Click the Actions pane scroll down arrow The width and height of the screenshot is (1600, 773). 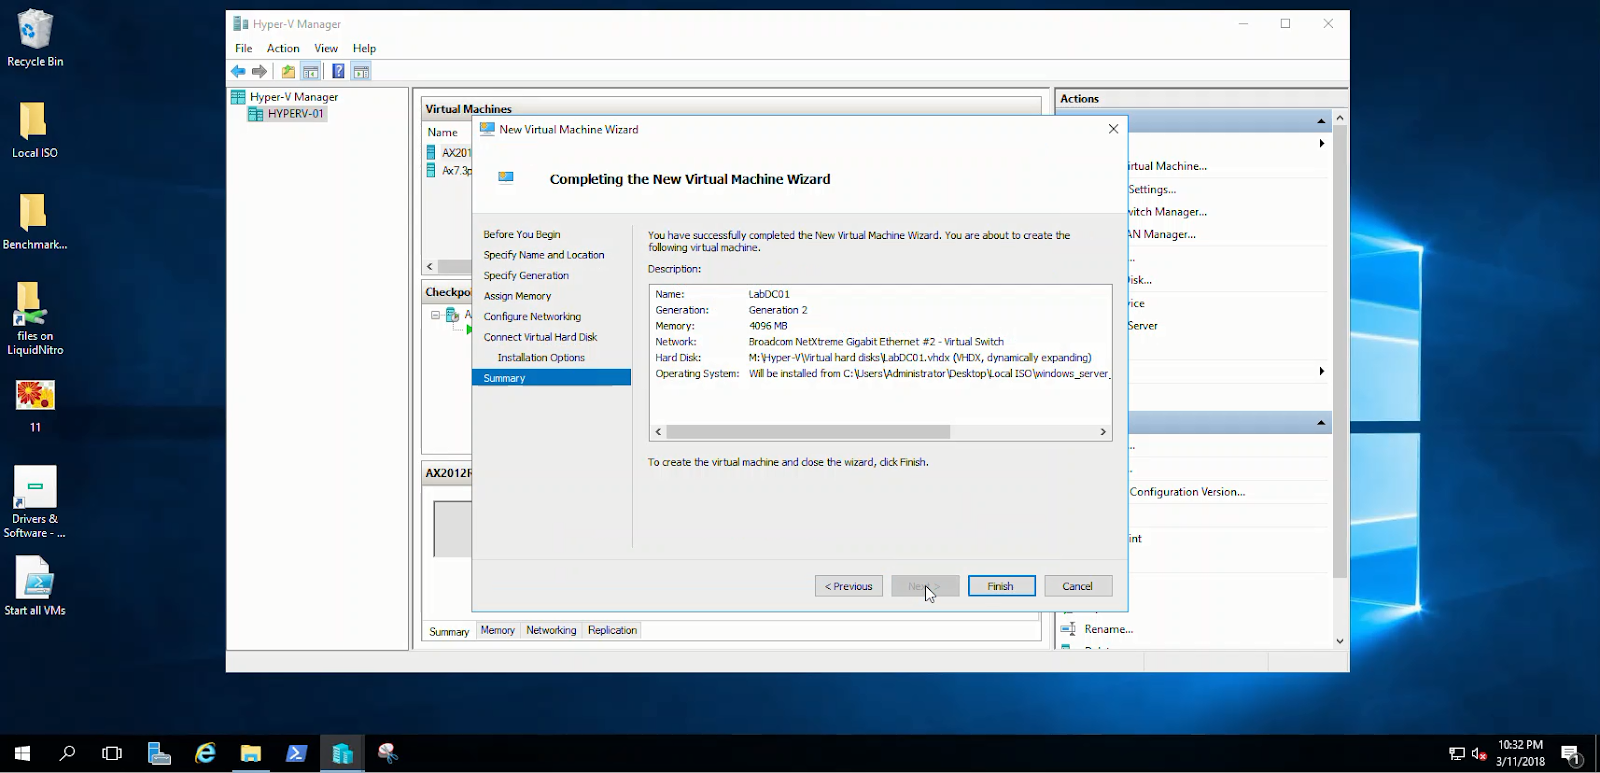(1340, 640)
